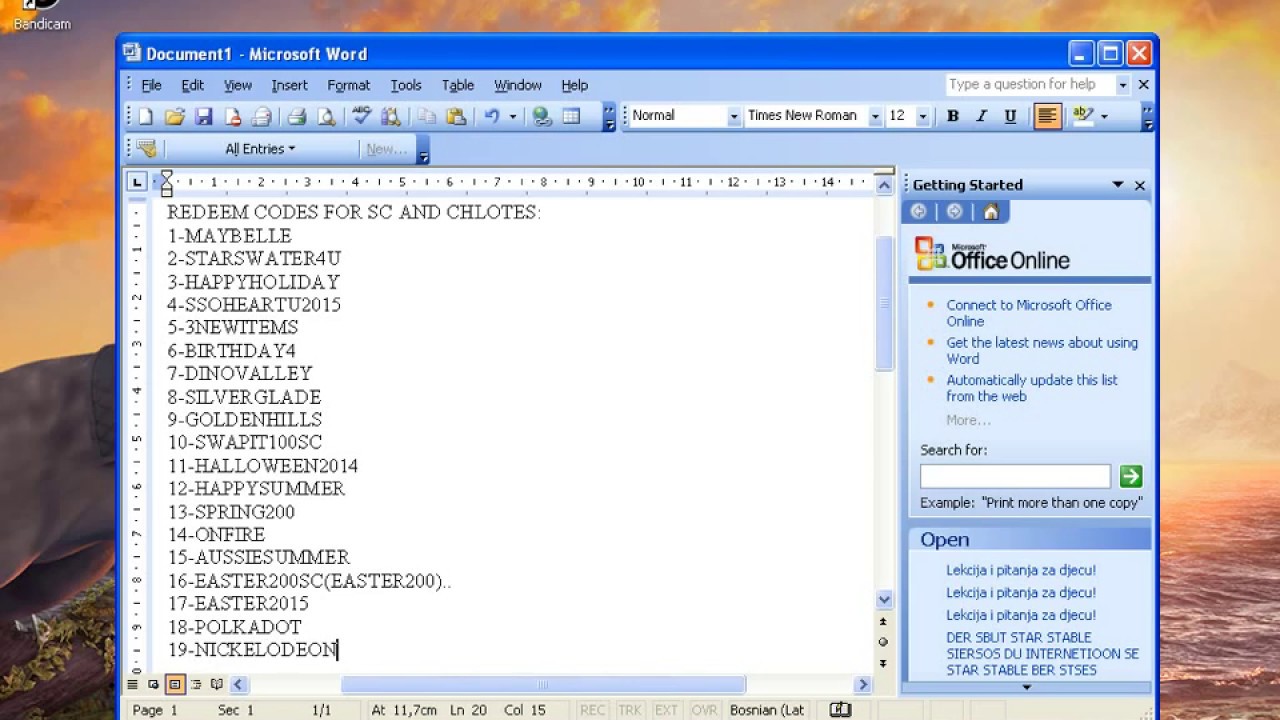The height and width of the screenshot is (720, 1280).
Task: Click the Open folder icon
Action: 175,117
